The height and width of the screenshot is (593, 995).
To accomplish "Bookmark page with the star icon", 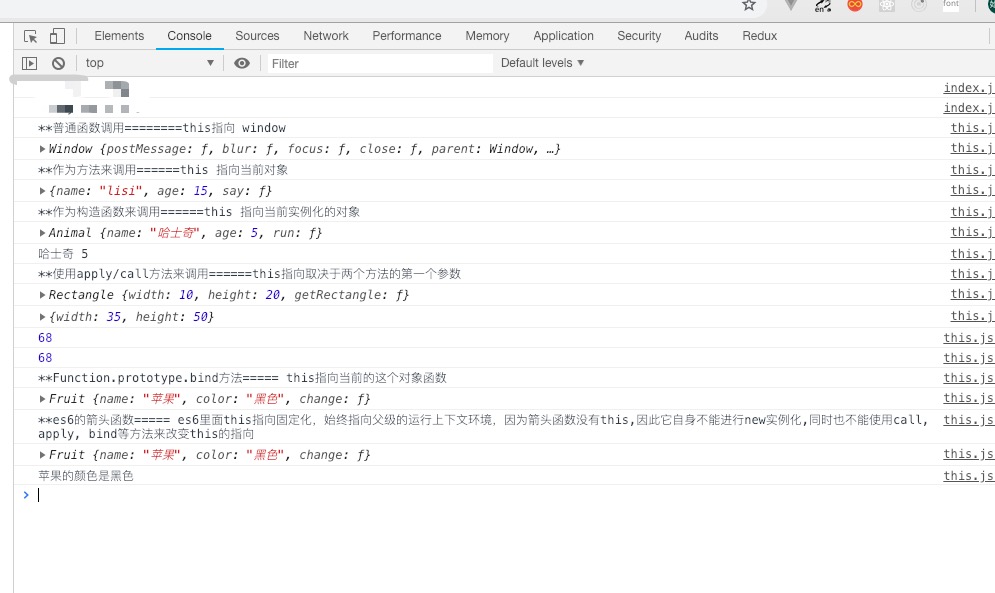I will tap(749, 5).
